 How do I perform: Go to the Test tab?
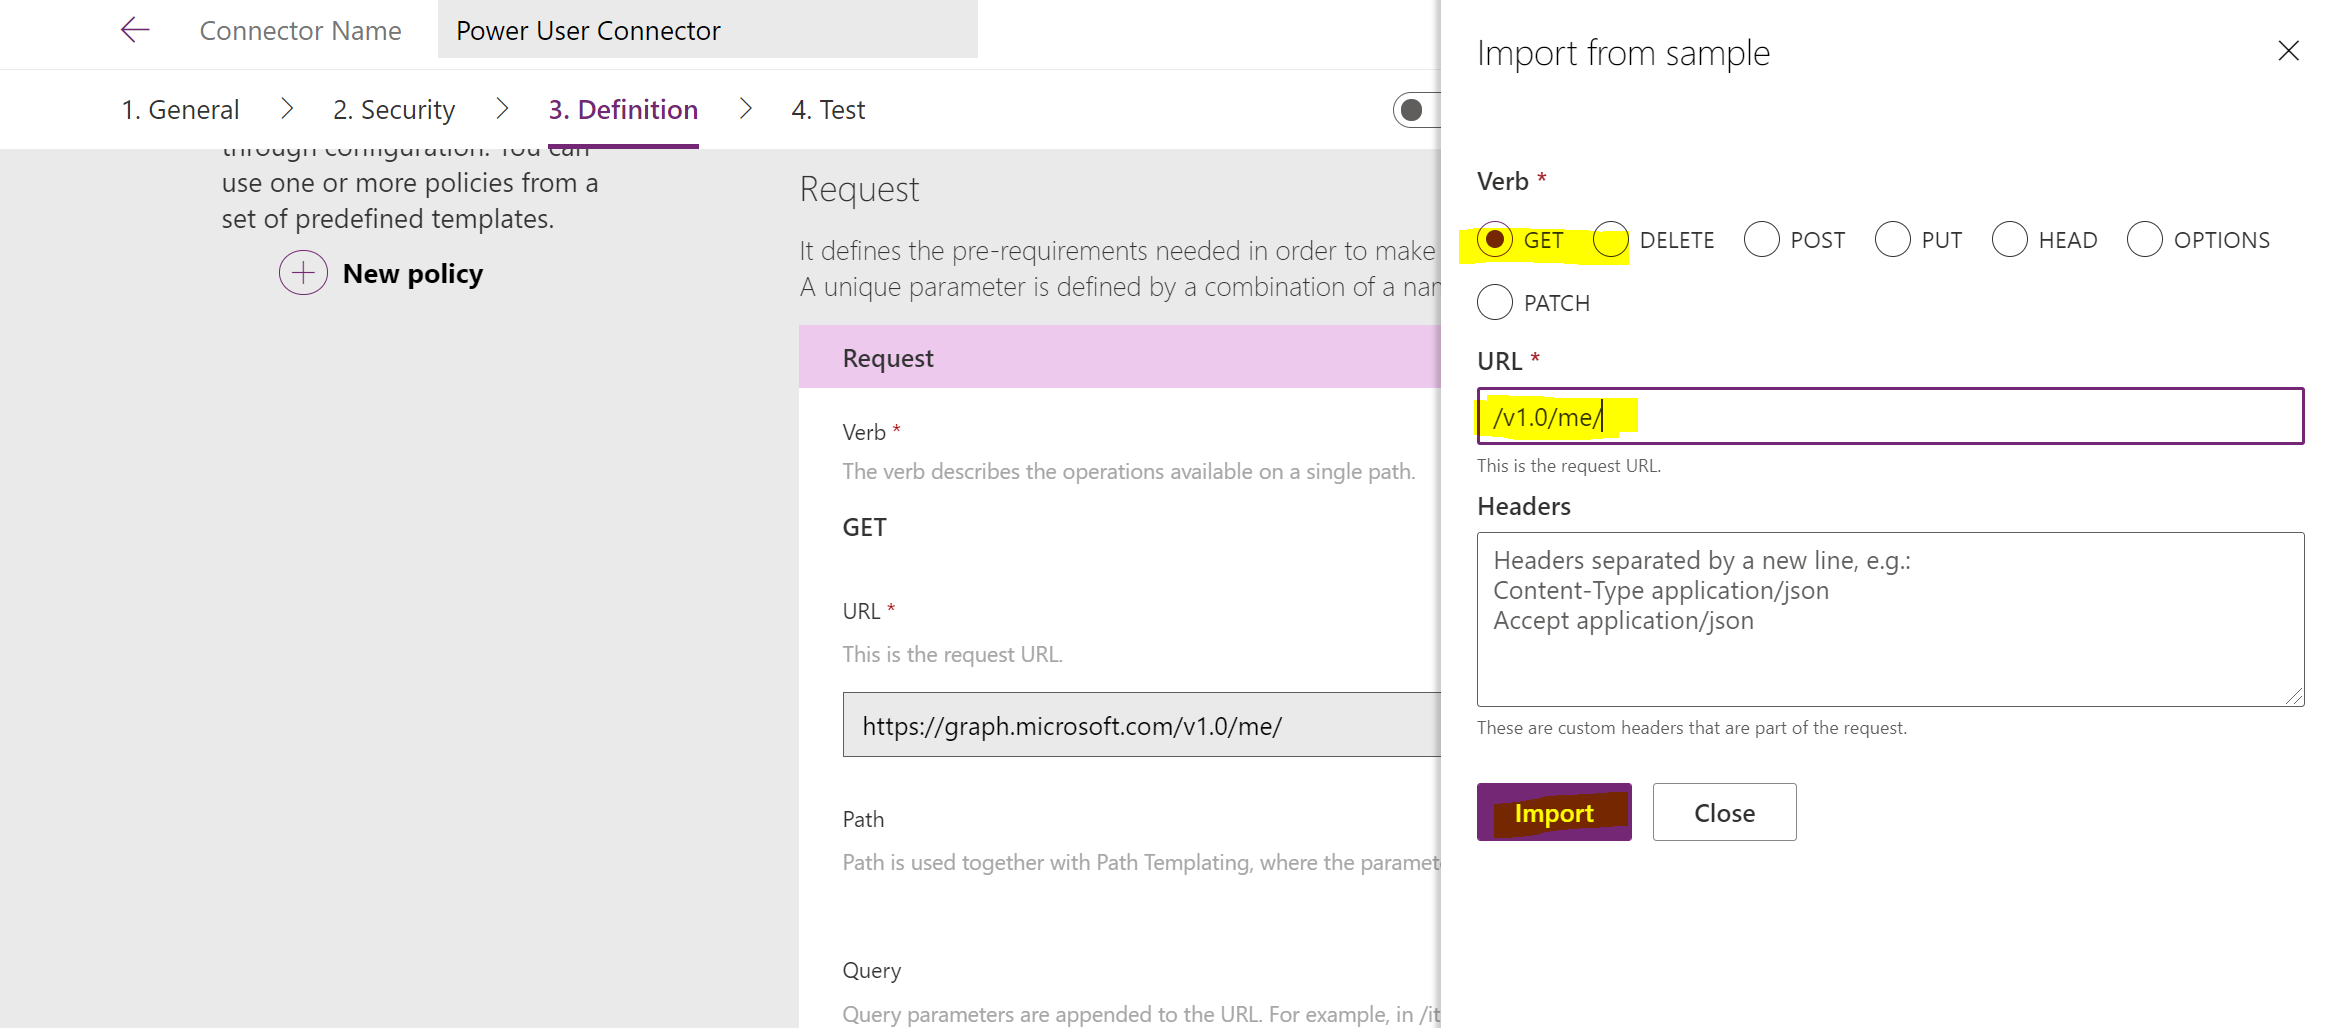827,109
